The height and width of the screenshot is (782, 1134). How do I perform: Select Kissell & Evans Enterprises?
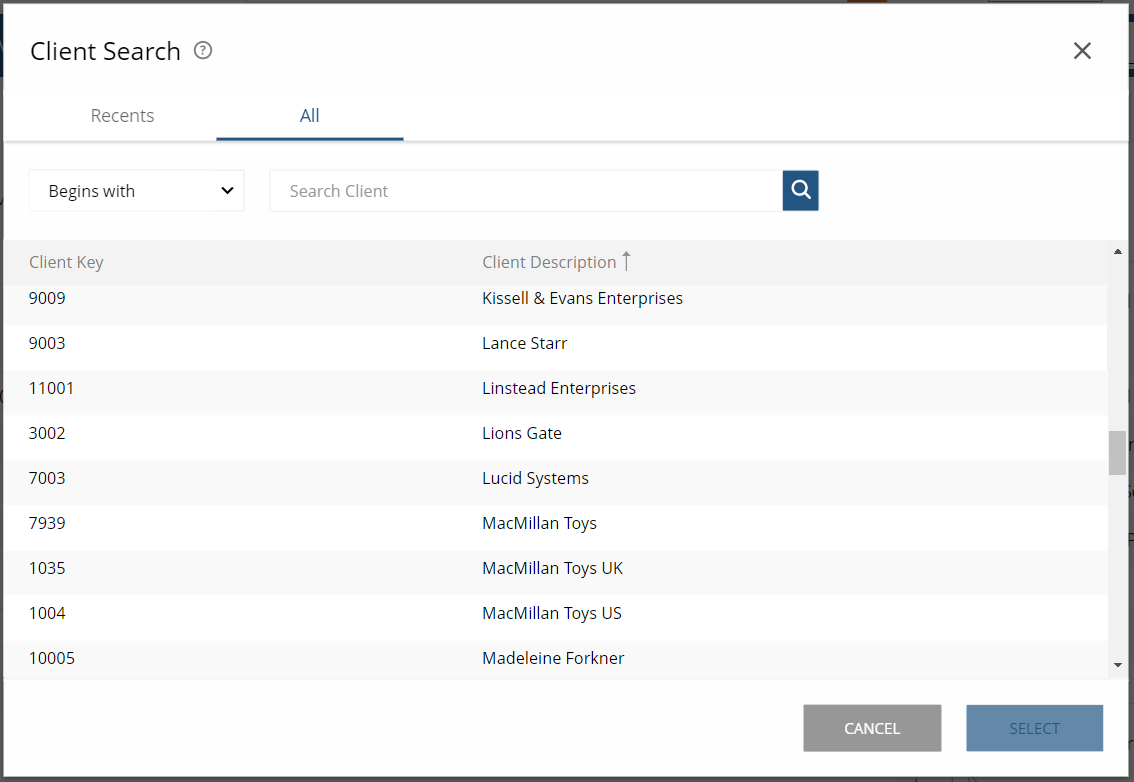tap(582, 297)
